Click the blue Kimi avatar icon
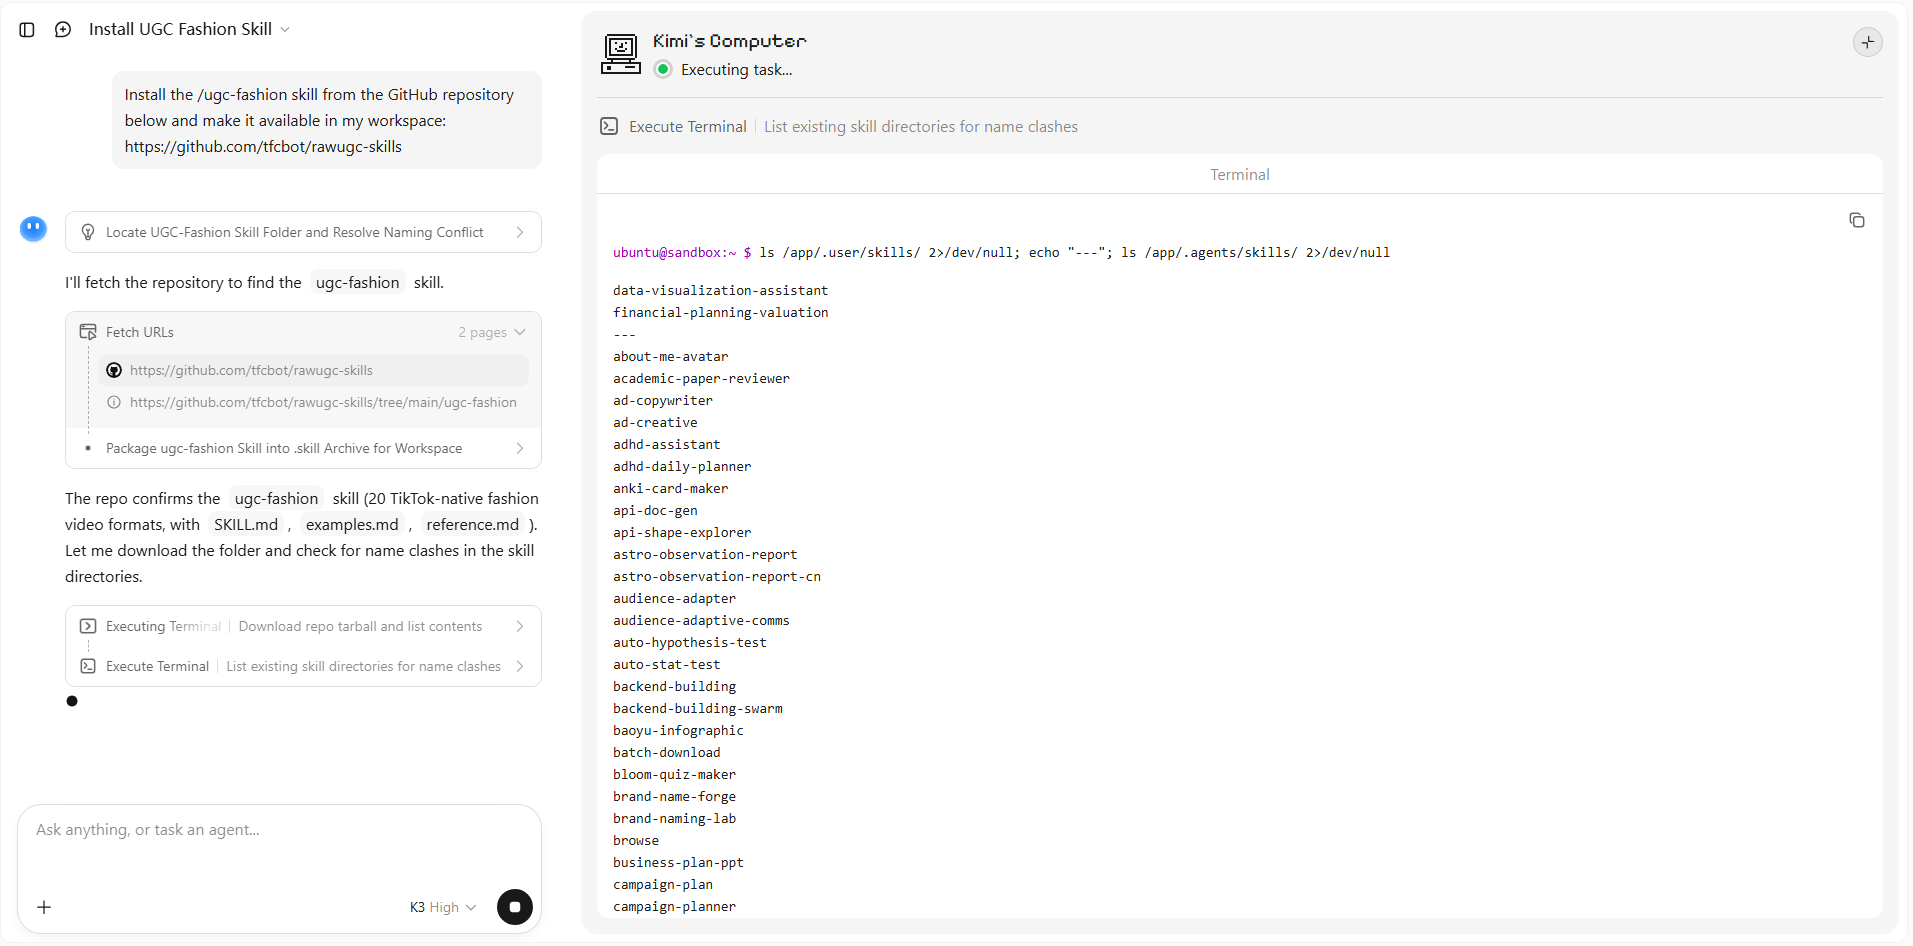 (34, 229)
